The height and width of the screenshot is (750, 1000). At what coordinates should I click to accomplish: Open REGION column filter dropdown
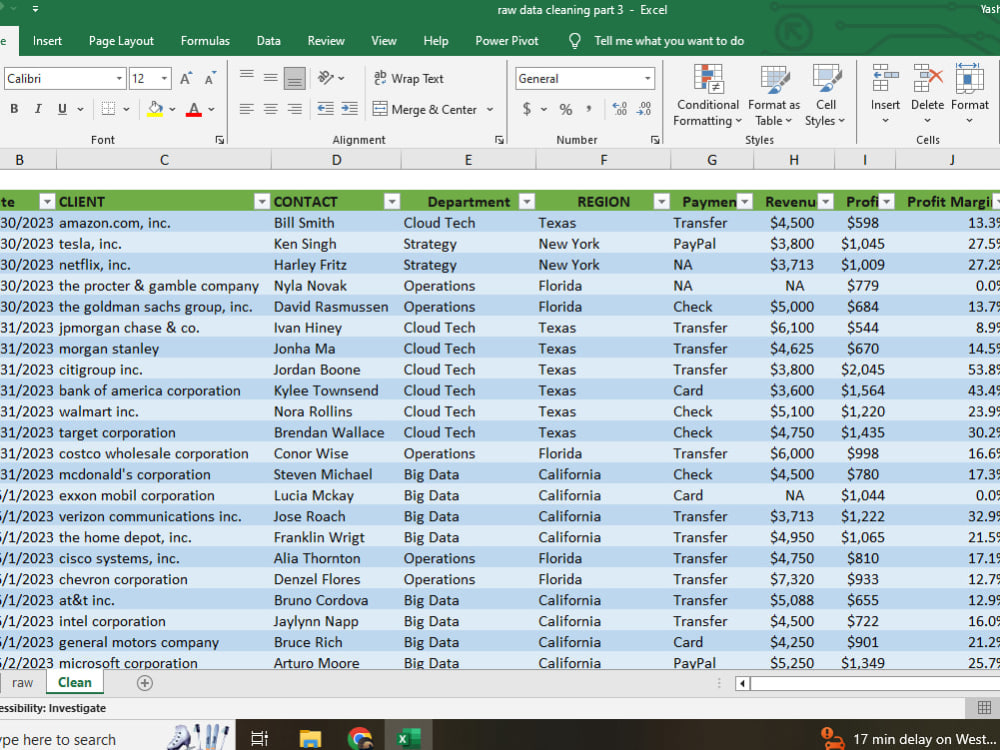(x=661, y=202)
